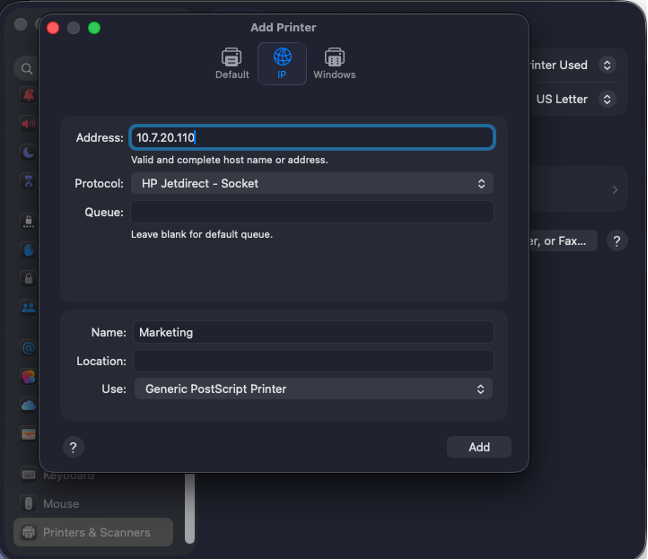Open Screen Time hourglass icon in sidebar
The image size is (648, 560).
[28, 182]
